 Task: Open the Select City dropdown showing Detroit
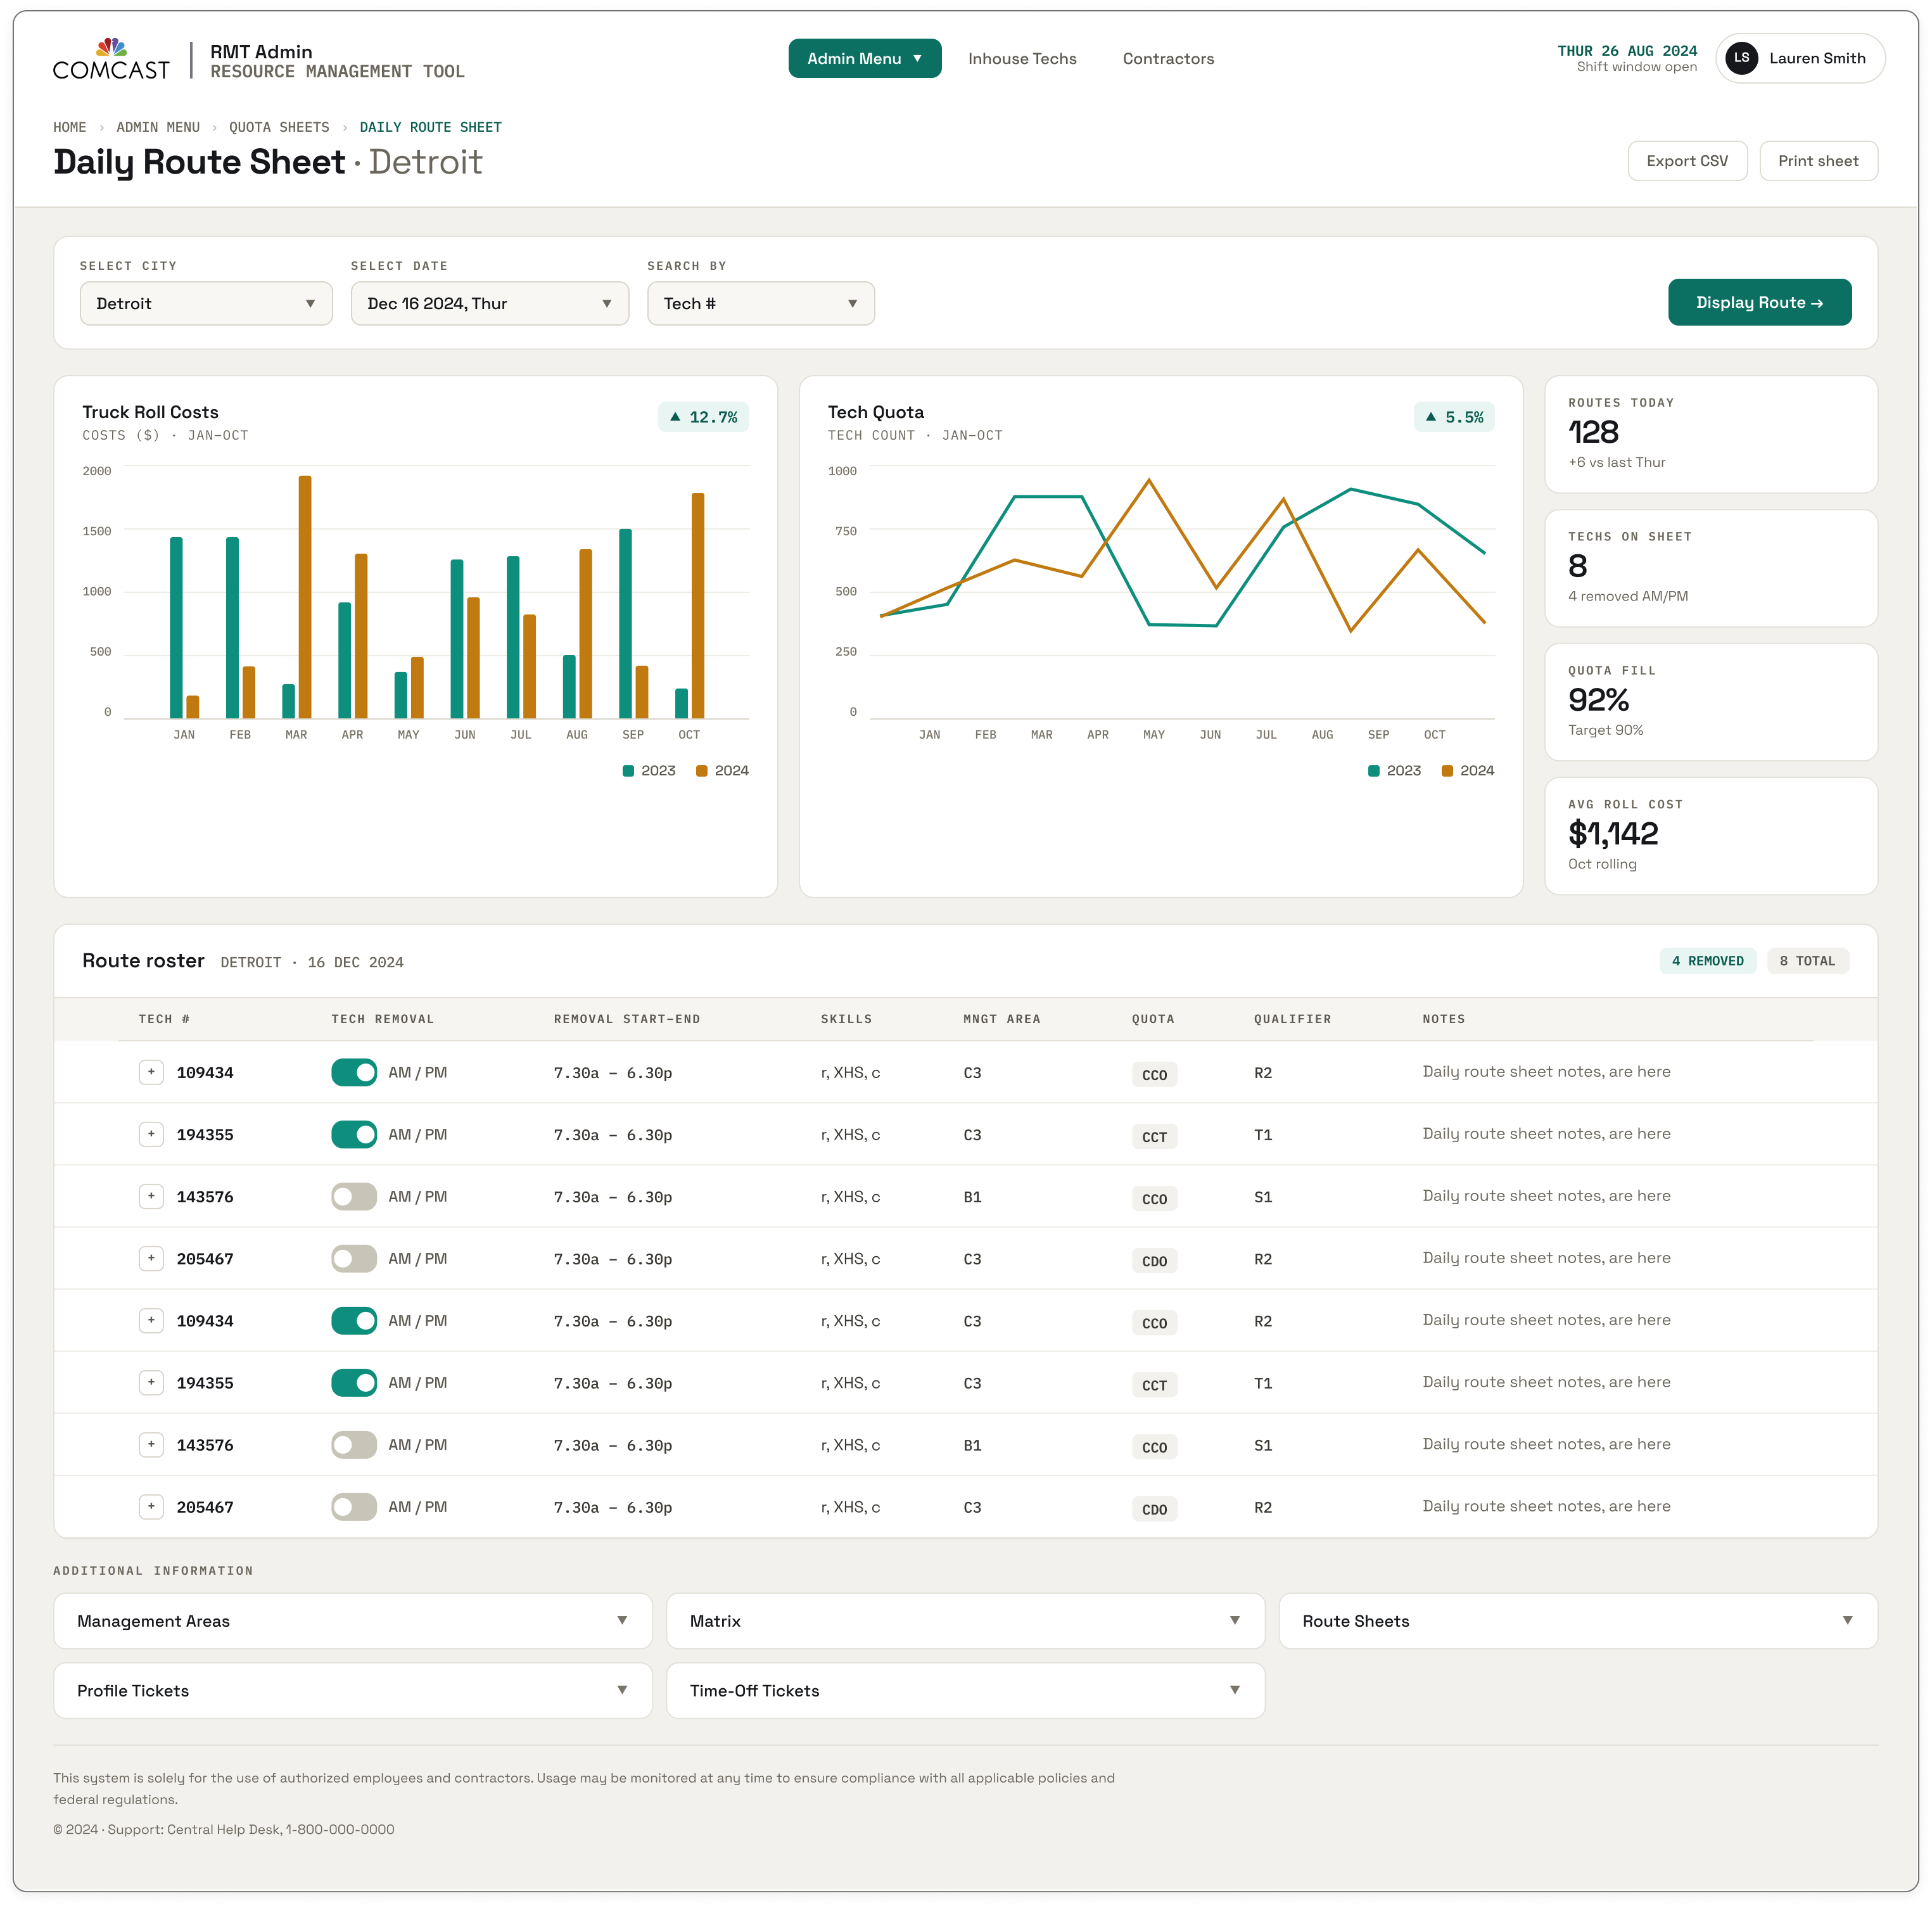click(206, 303)
